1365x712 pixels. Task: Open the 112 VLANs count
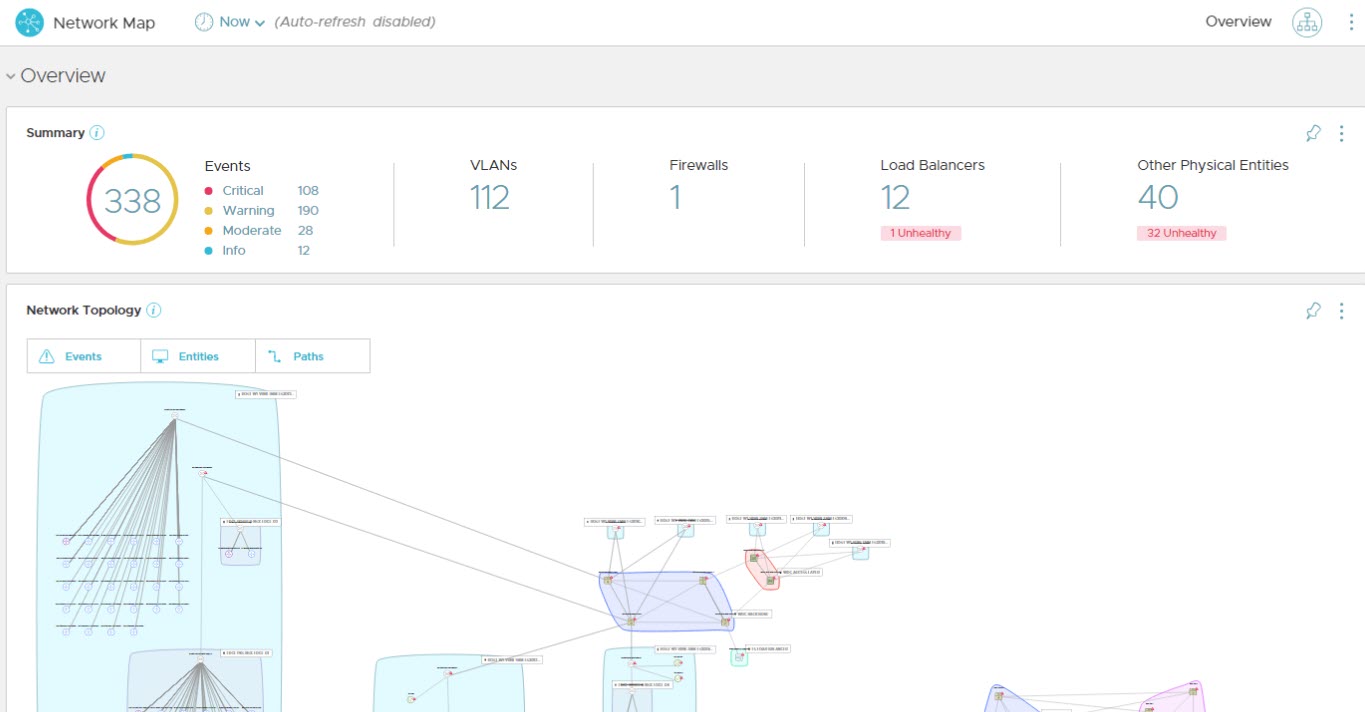490,198
